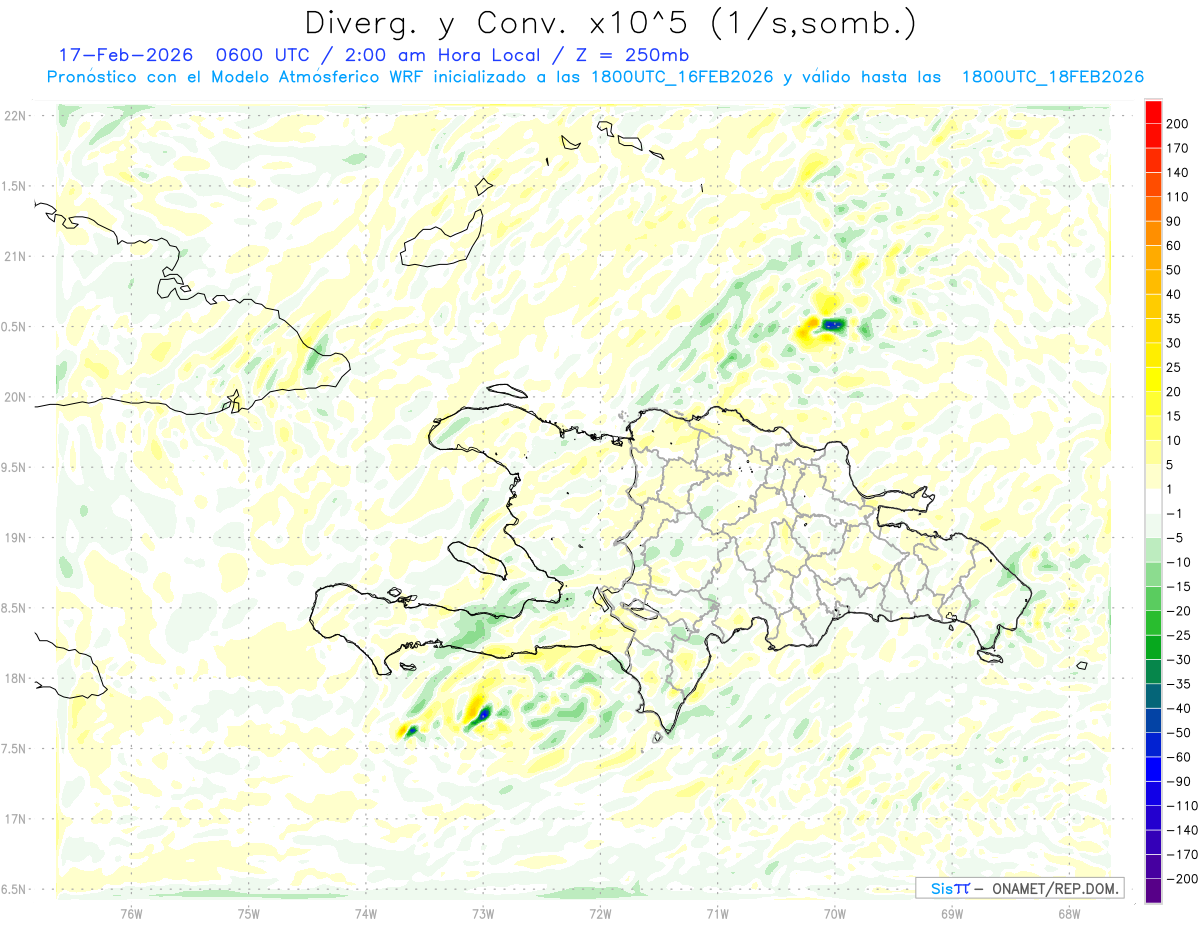
Task: Click the "70W" longitude label
Action: (834, 914)
